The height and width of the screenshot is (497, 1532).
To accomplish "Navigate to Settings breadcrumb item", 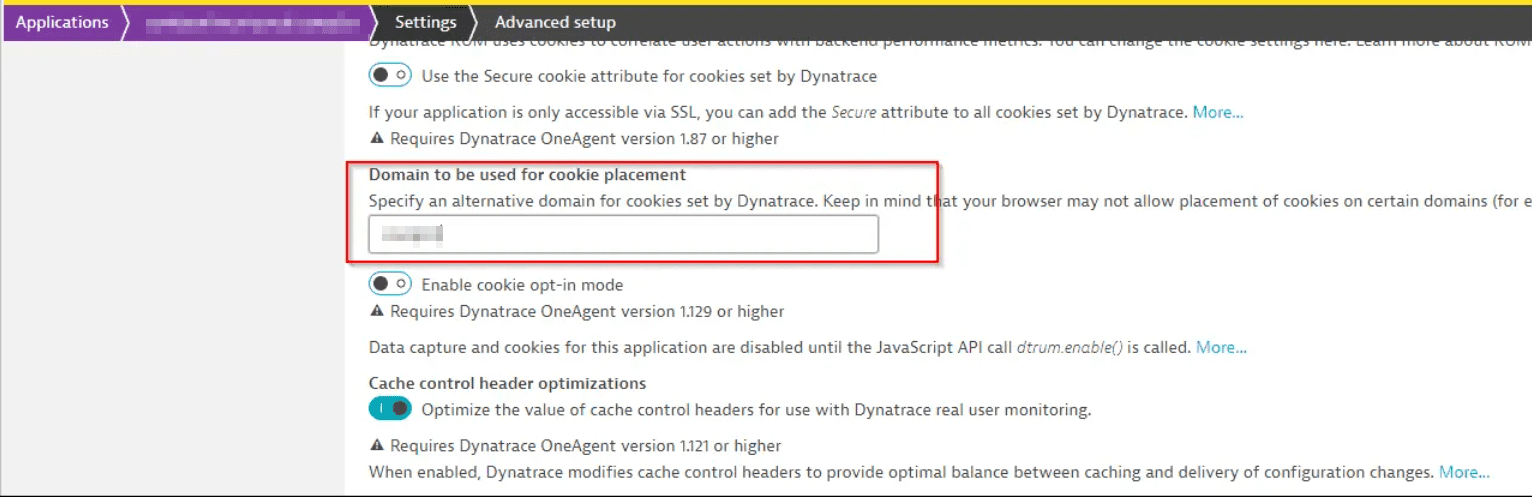I will point(425,22).
